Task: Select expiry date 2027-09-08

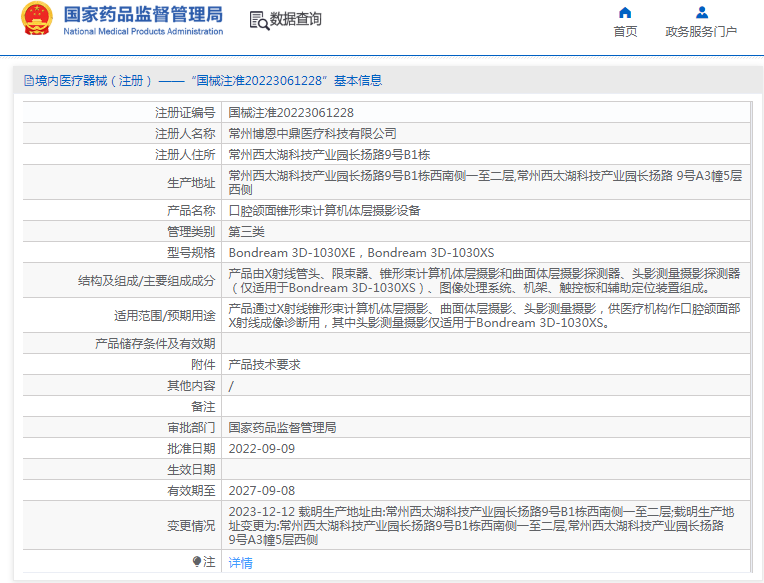Action: pyautogui.click(x=262, y=490)
